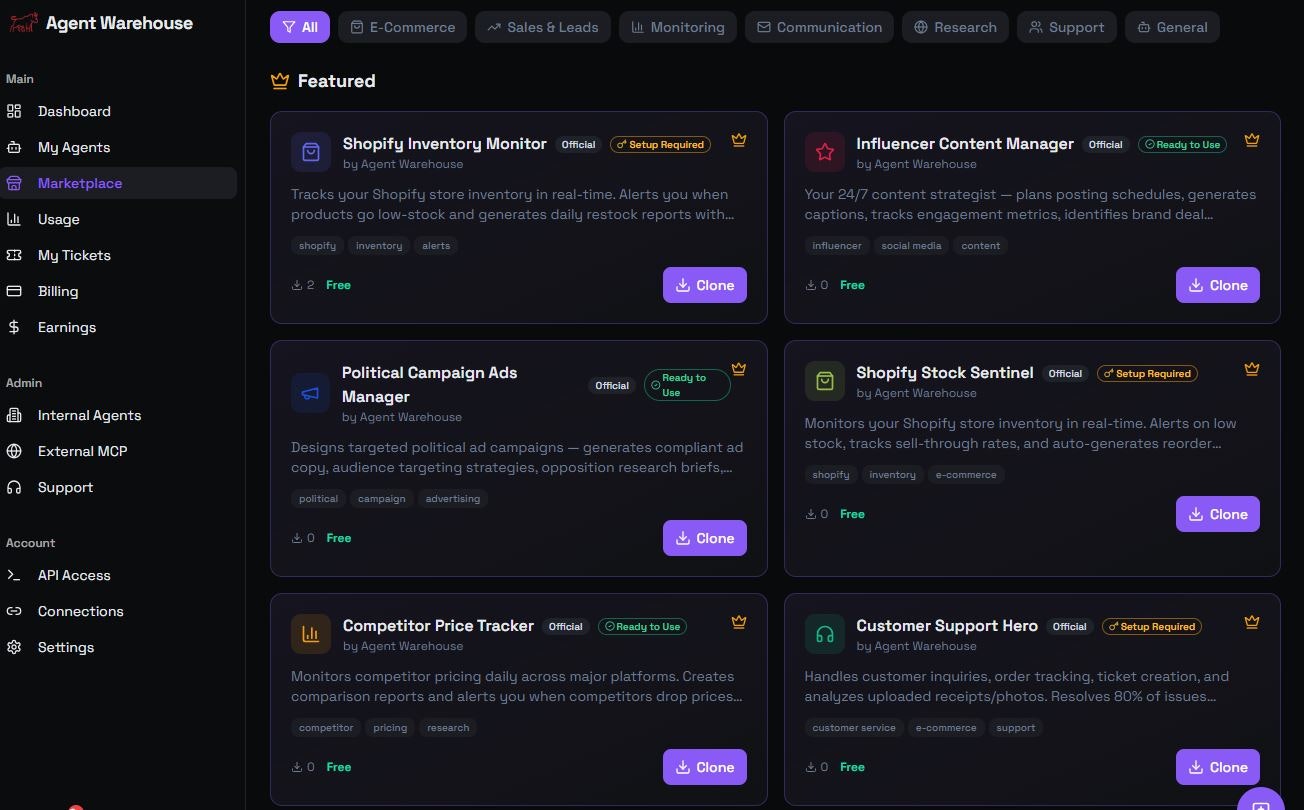
Task: Clone the Shopify Inventory Monitor agent
Action: coord(705,285)
